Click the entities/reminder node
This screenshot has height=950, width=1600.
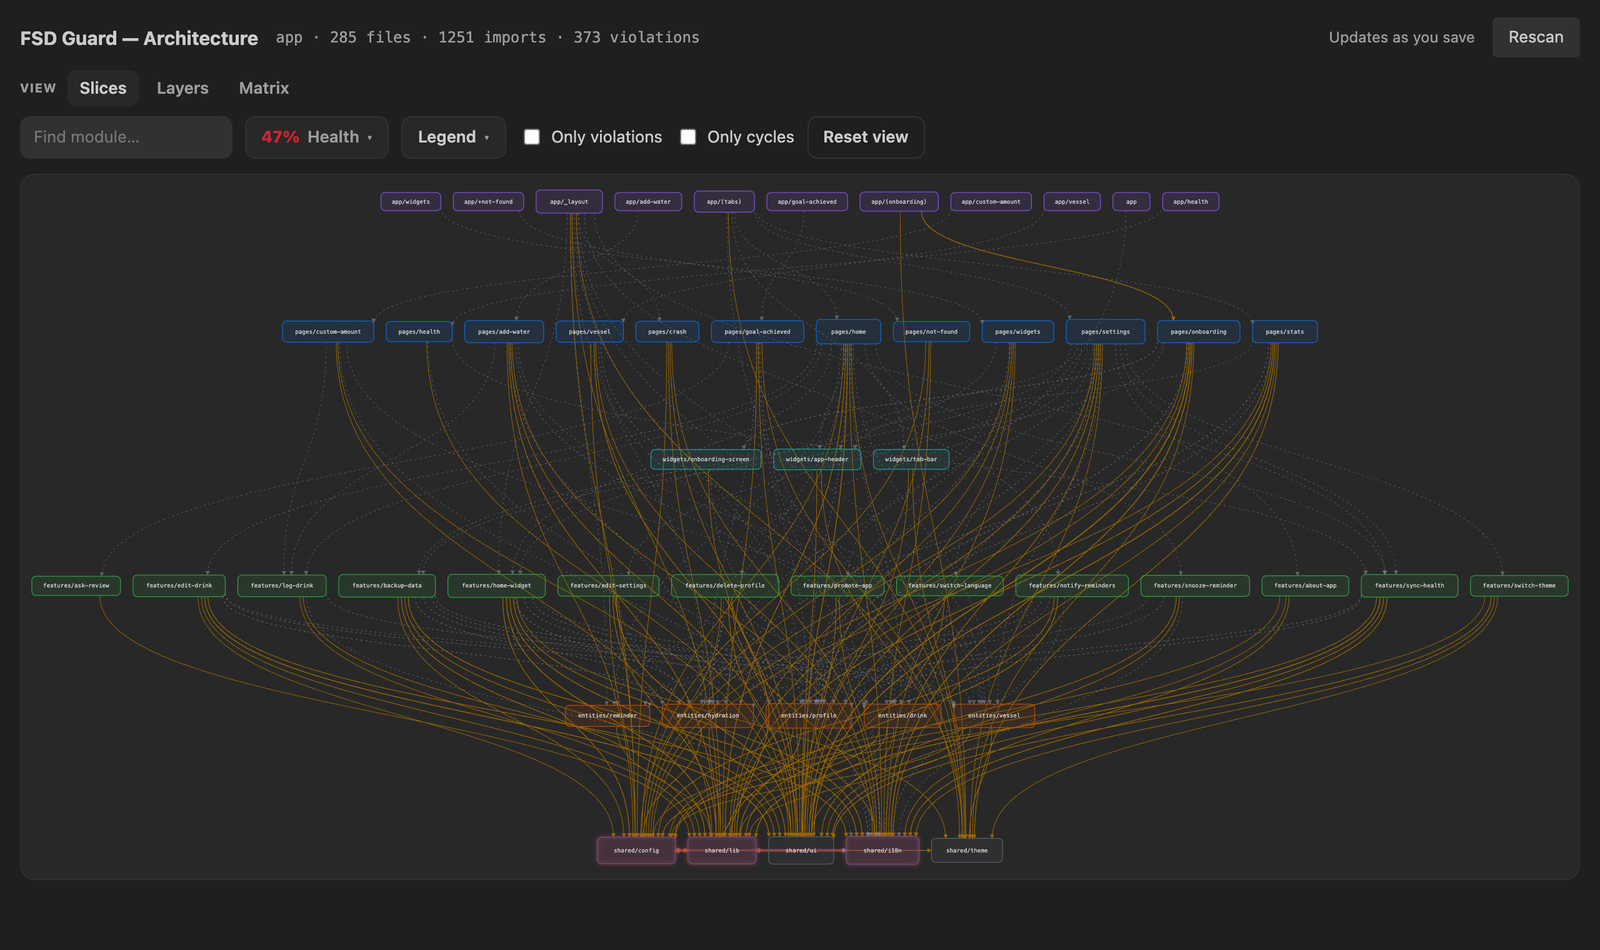pyautogui.click(x=607, y=716)
